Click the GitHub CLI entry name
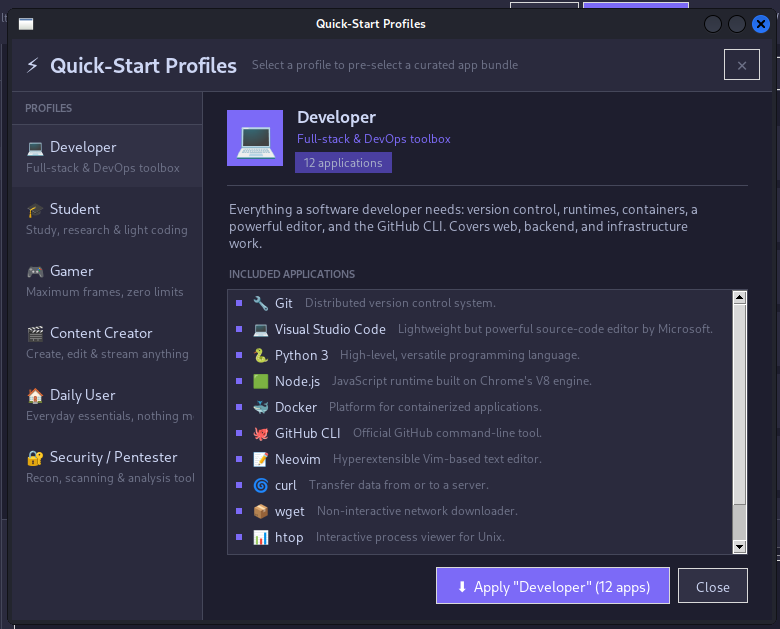 307,433
